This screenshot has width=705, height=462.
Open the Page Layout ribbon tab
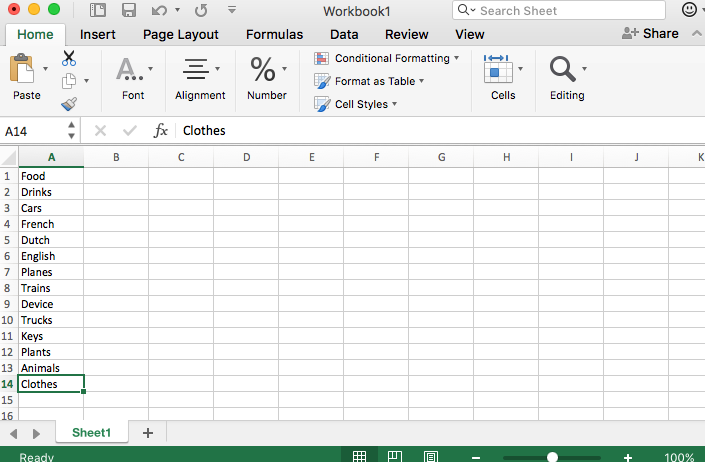(x=181, y=35)
